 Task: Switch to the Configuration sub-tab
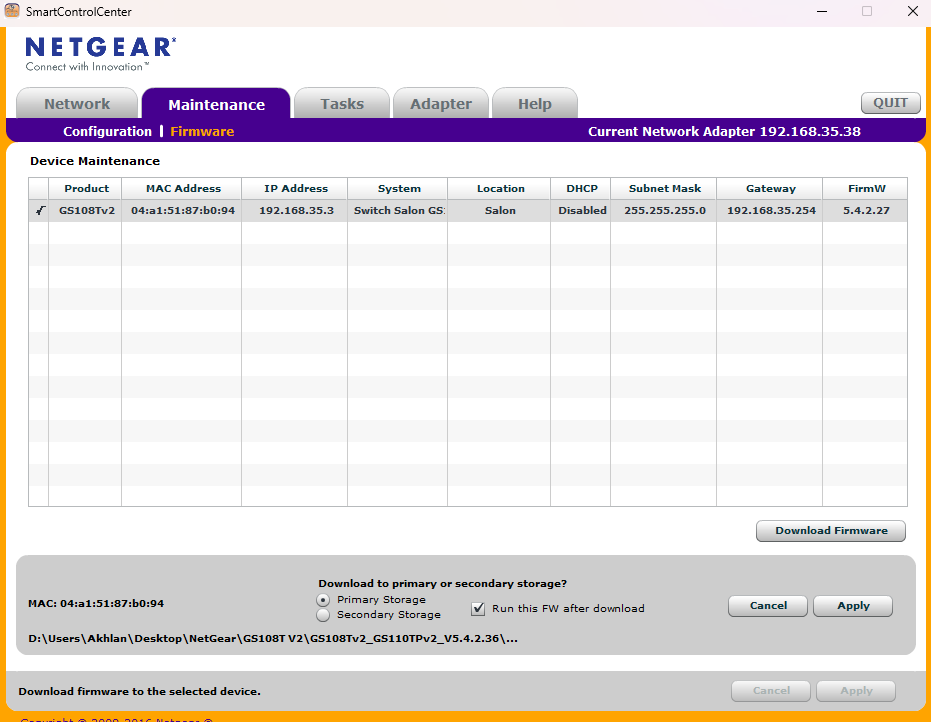pyautogui.click(x=107, y=131)
